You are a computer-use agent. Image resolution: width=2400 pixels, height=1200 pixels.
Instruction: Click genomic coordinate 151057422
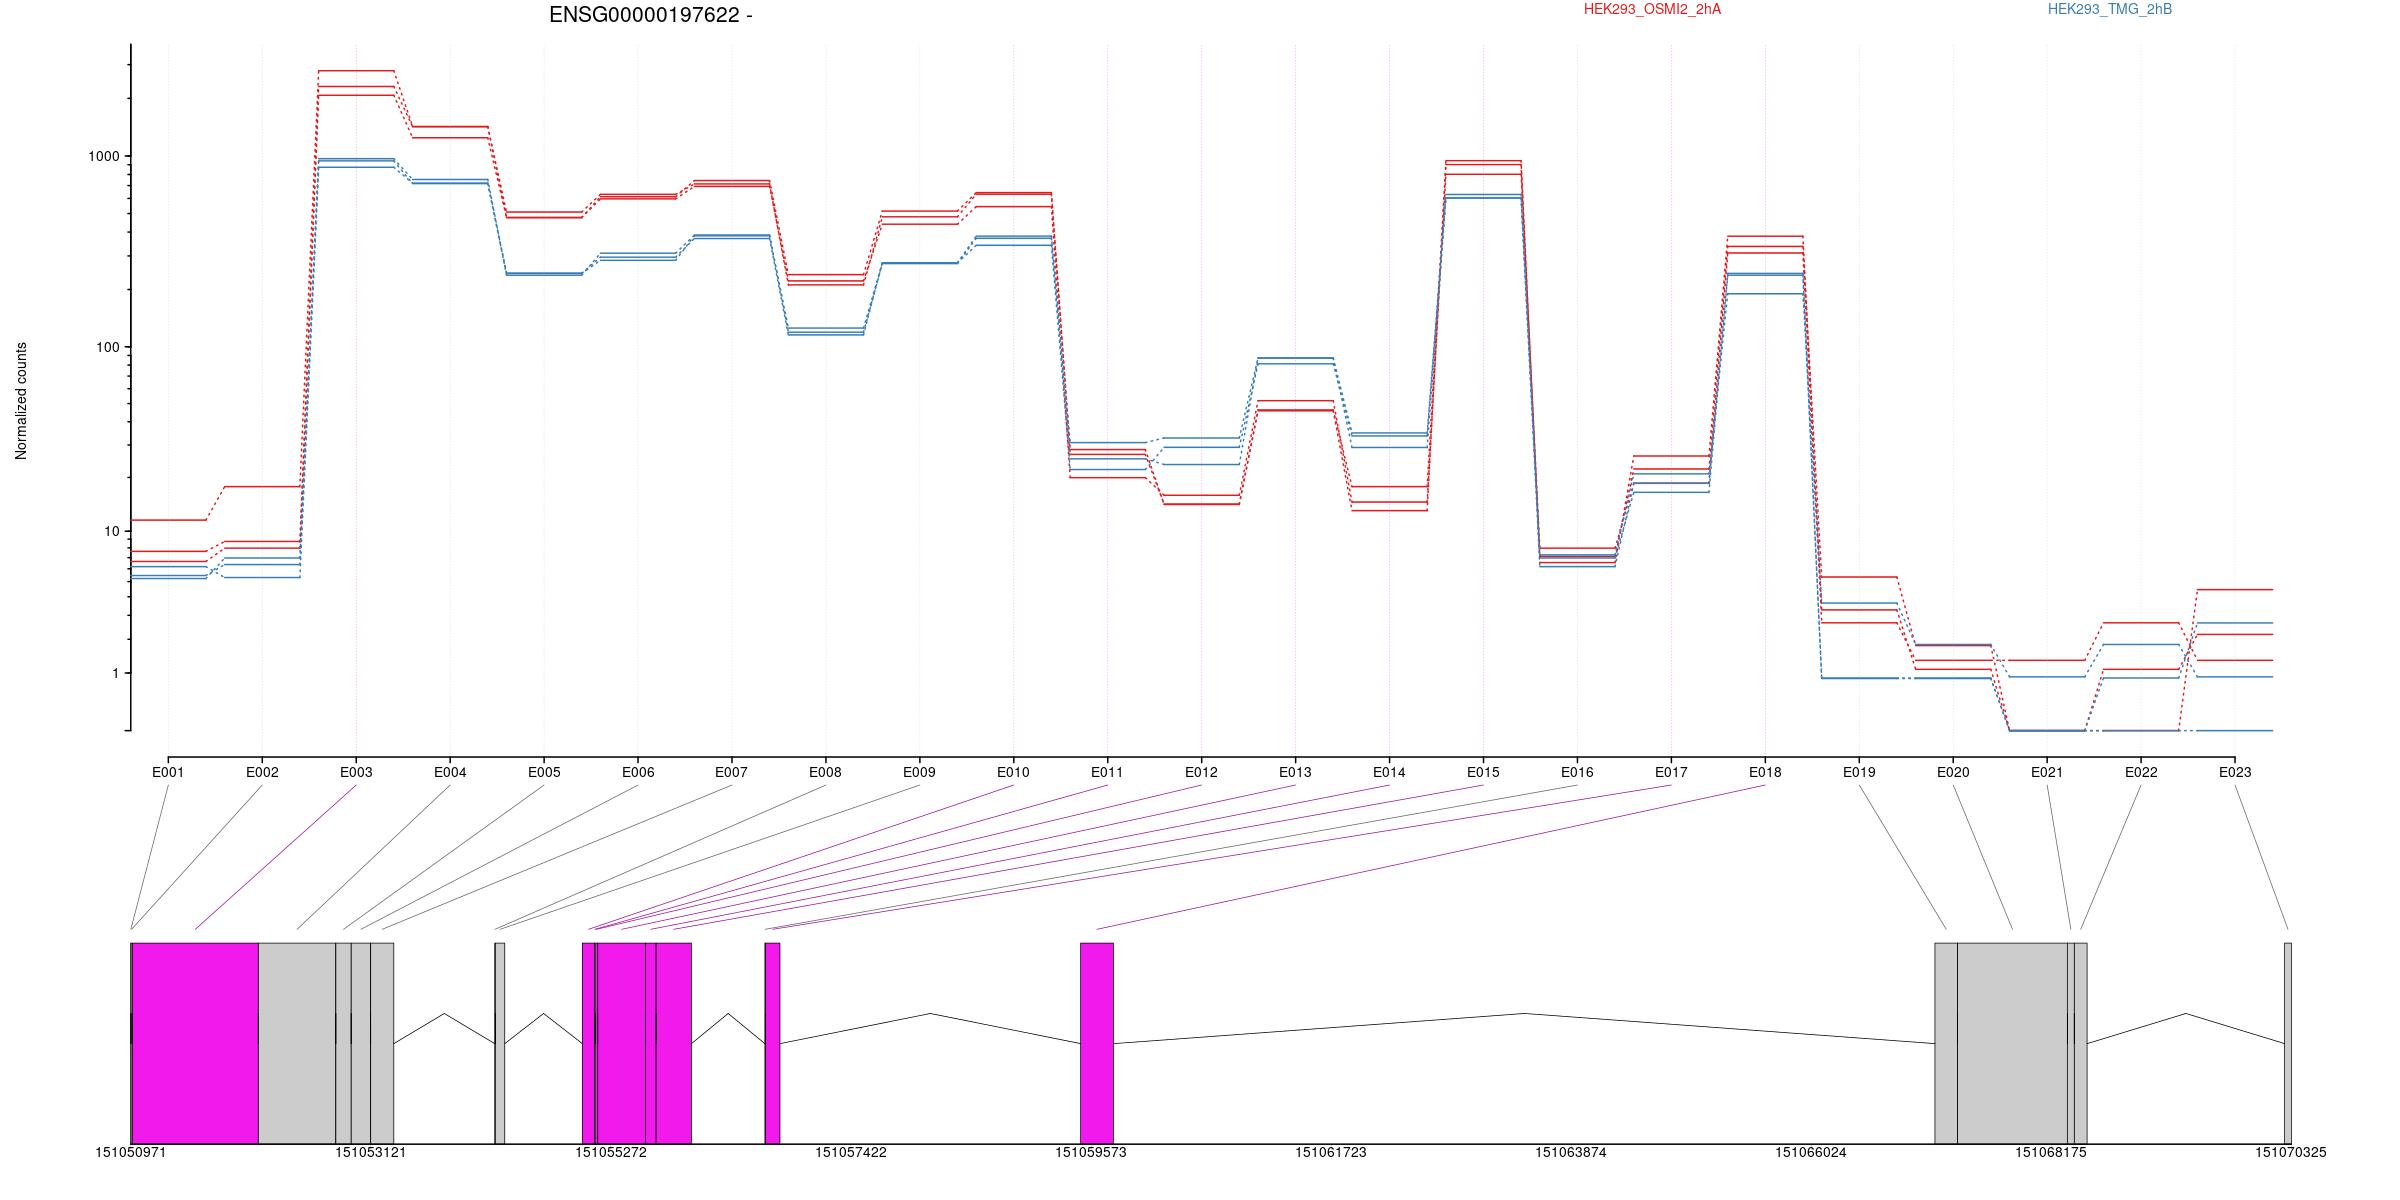tap(851, 1152)
